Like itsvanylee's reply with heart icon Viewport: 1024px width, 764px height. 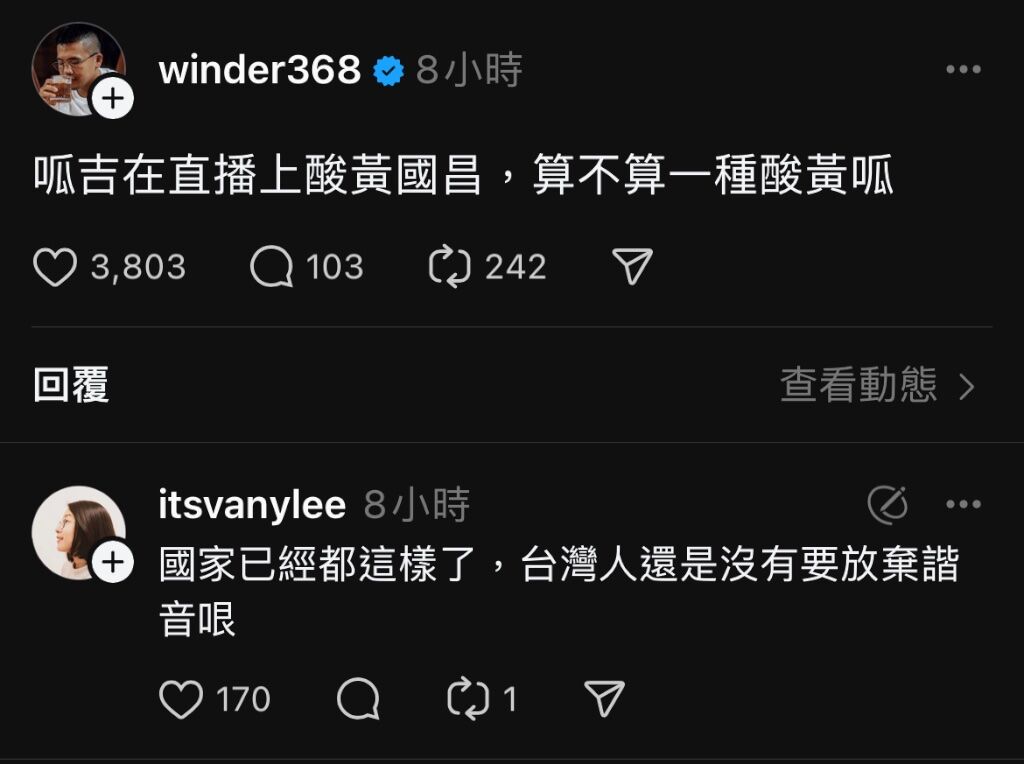(x=181, y=699)
